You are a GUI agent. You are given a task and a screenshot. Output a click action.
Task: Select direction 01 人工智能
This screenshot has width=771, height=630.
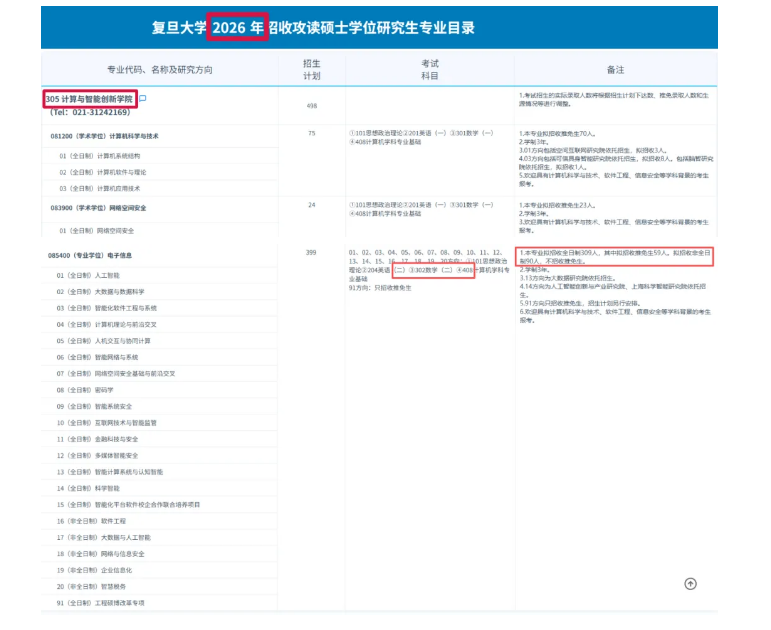88,275
